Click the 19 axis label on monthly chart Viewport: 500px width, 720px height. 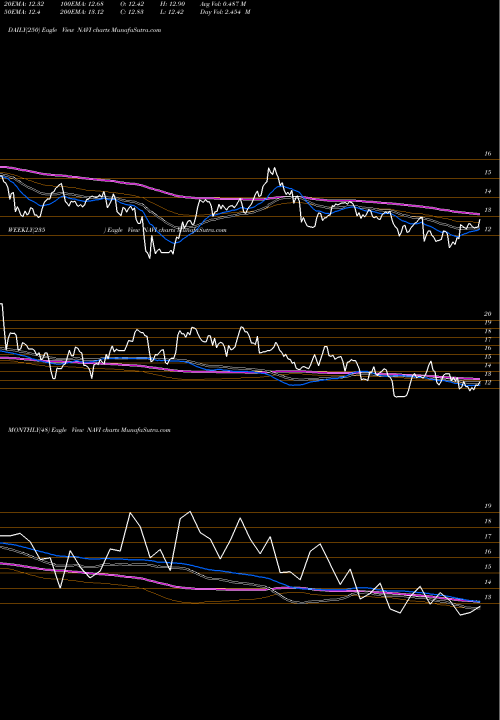point(488,506)
